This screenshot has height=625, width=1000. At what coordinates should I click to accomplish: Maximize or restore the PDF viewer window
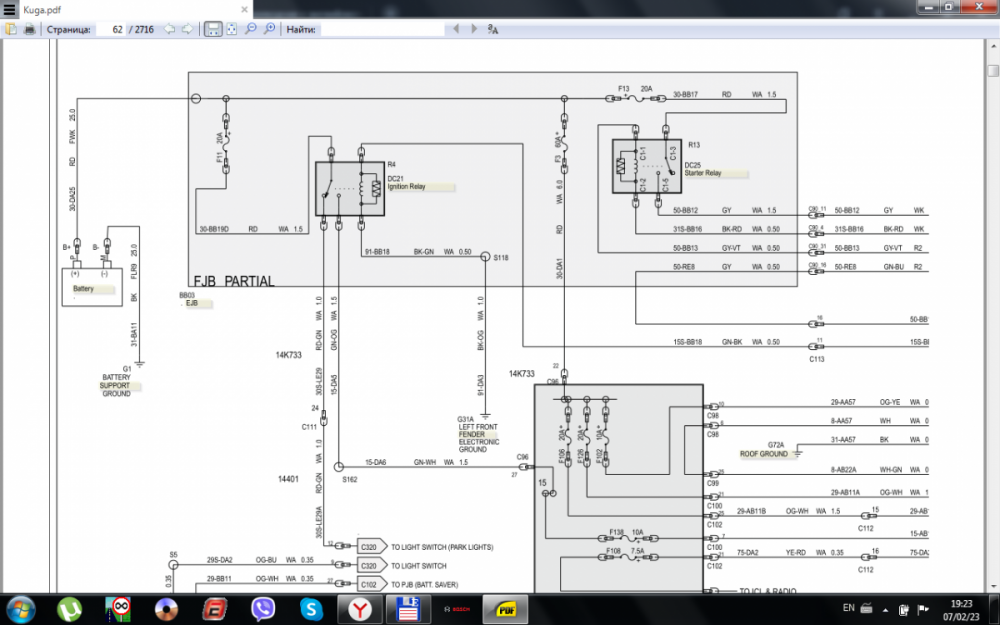click(949, 6)
